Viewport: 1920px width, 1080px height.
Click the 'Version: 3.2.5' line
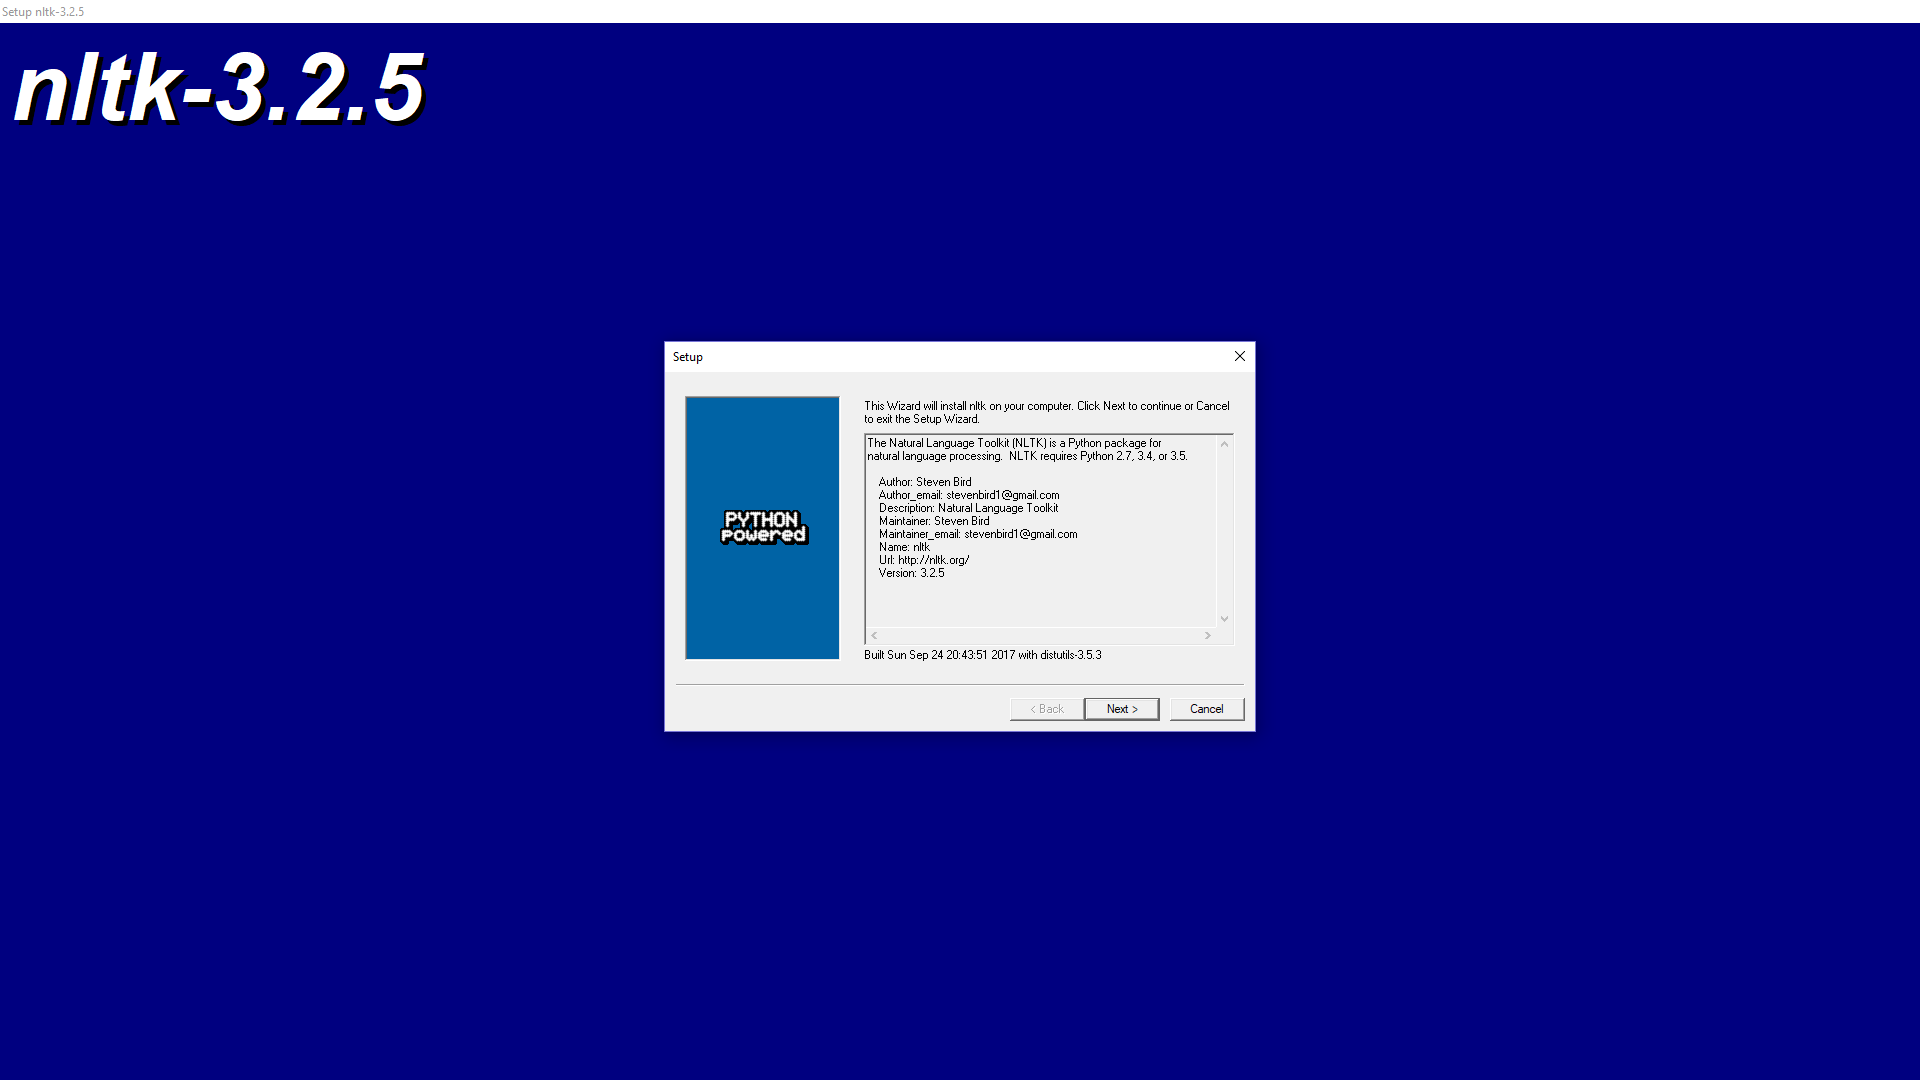pos(911,573)
